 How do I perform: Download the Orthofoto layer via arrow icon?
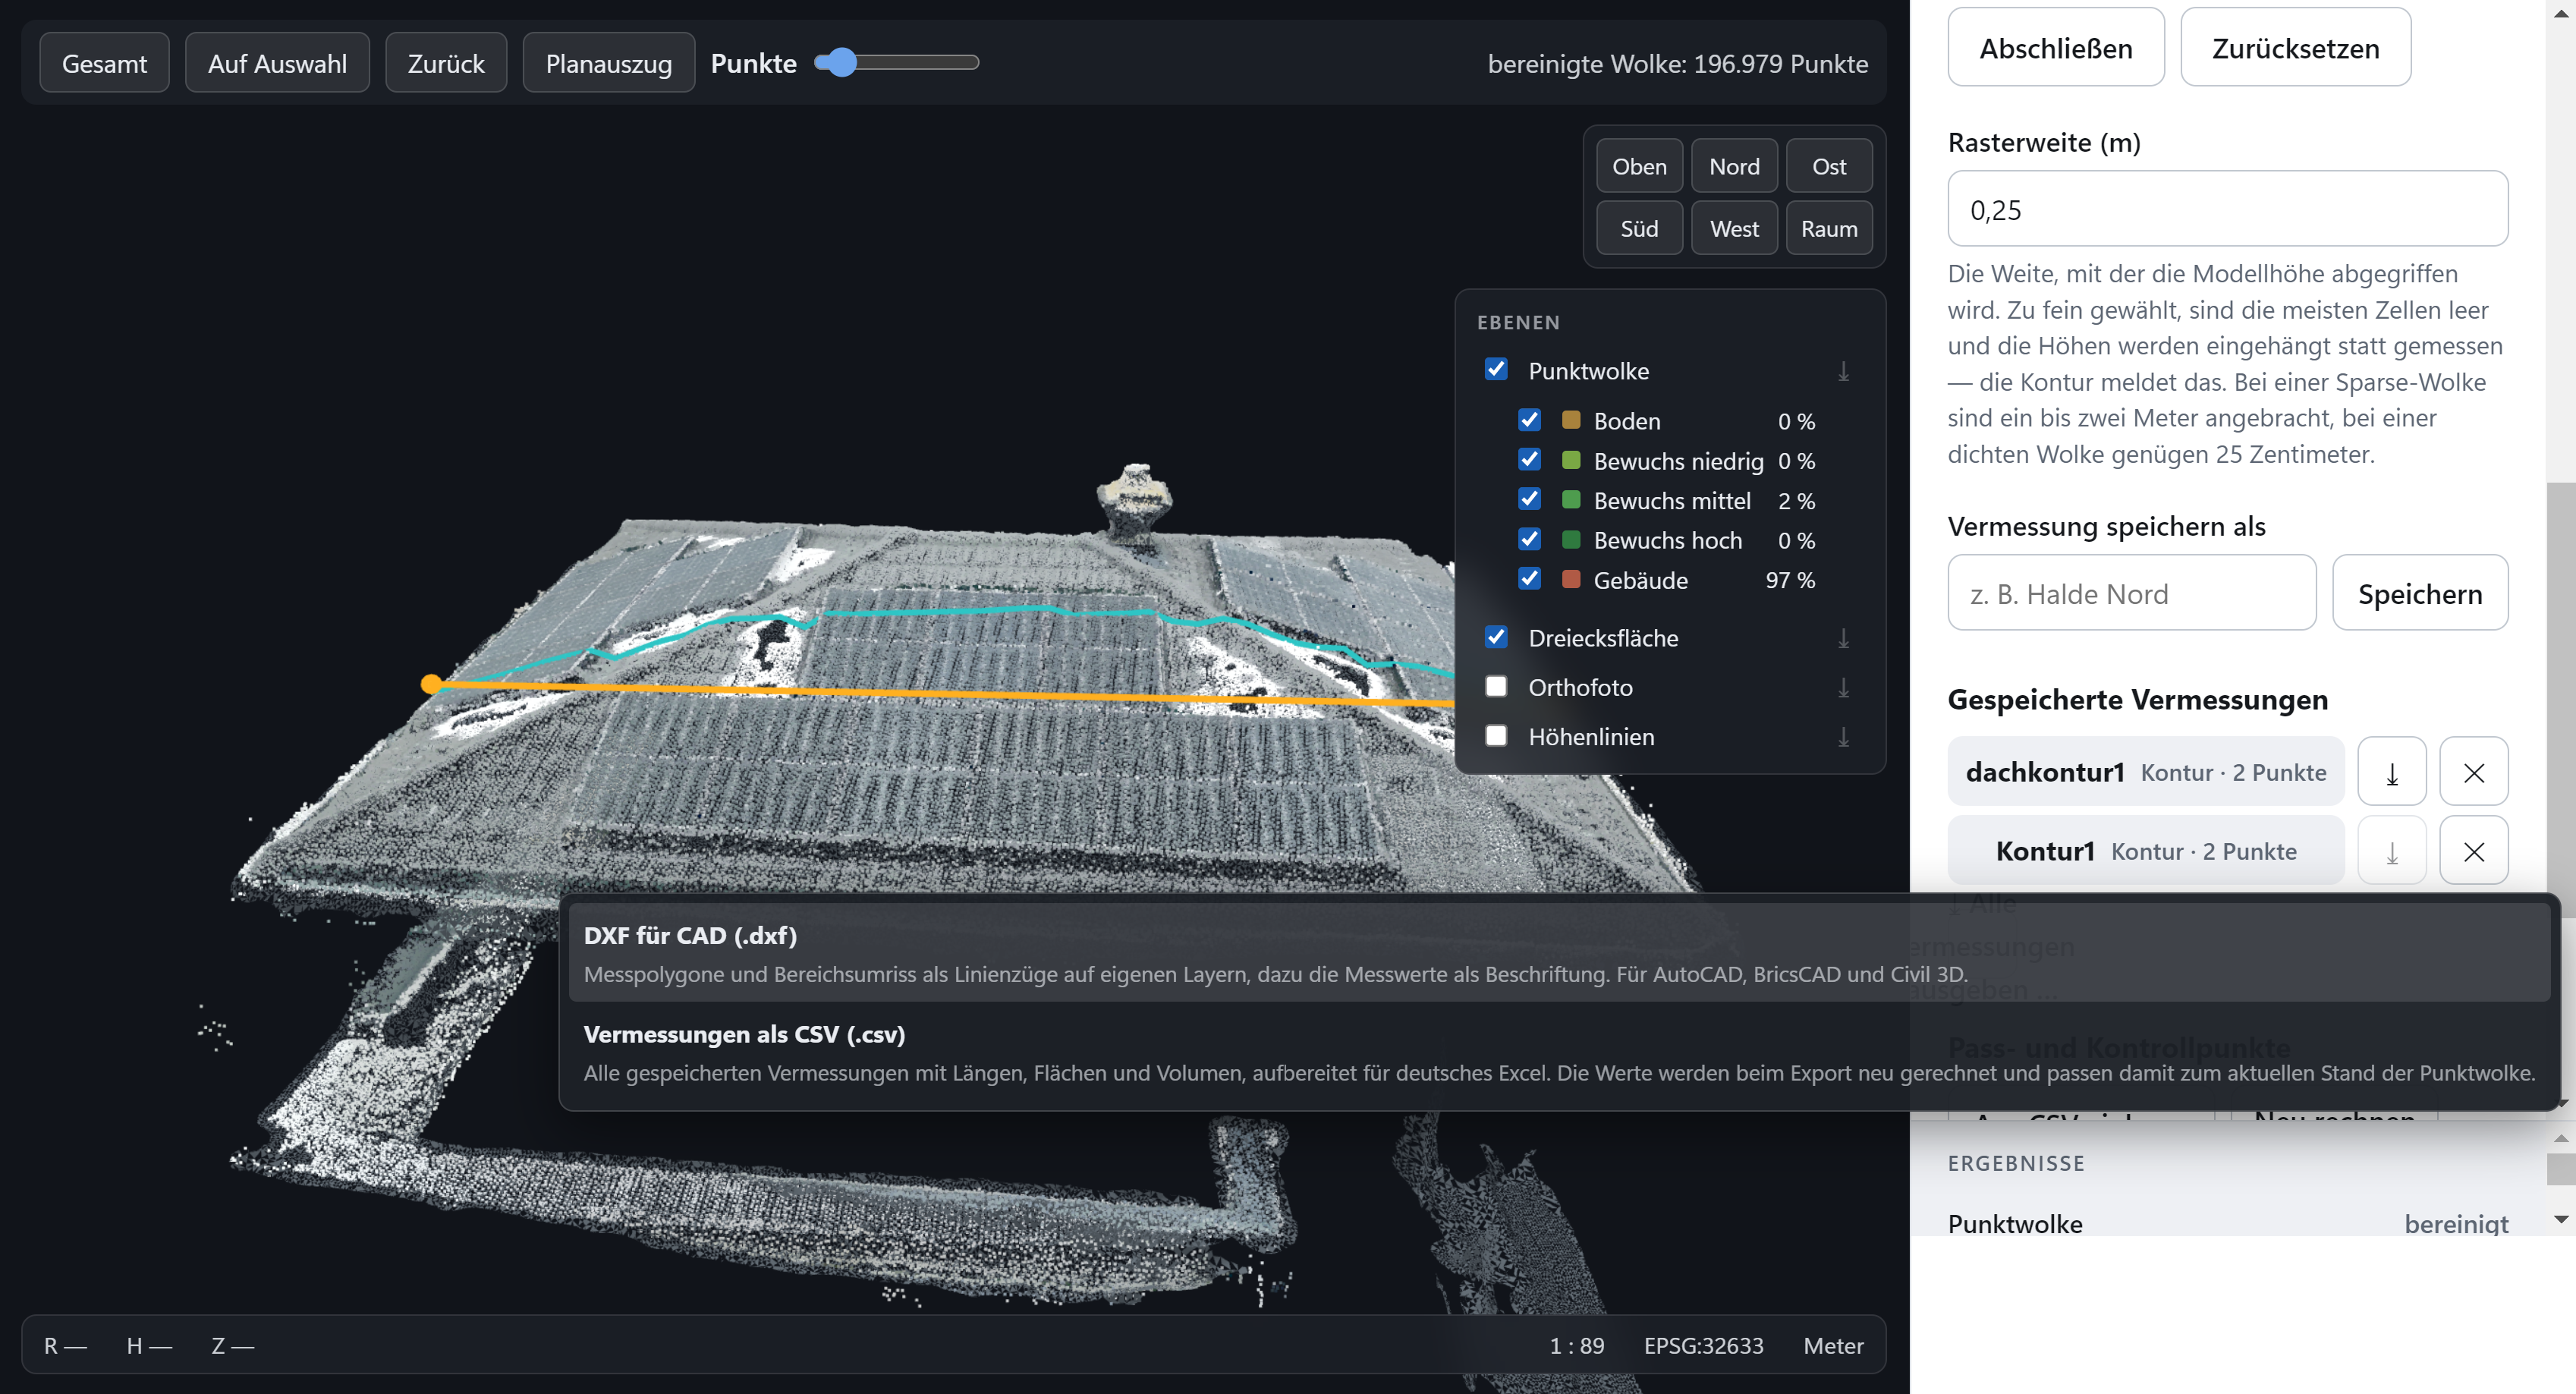coord(1843,687)
